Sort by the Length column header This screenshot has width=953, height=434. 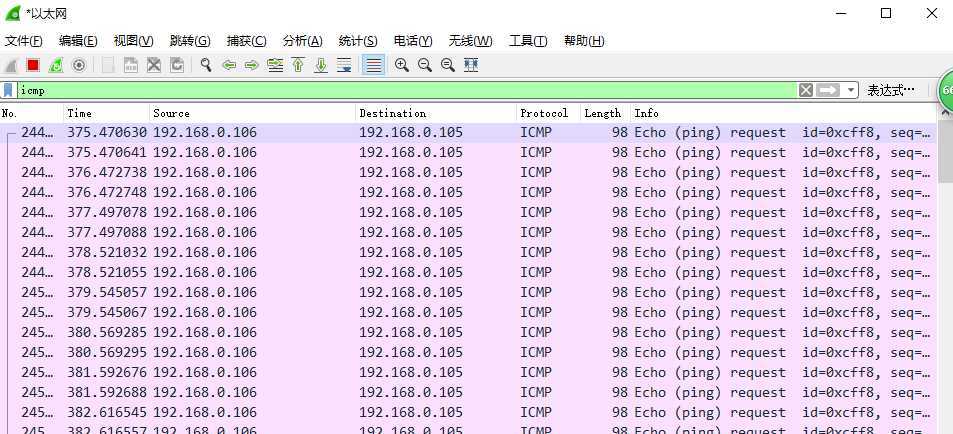tap(605, 113)
